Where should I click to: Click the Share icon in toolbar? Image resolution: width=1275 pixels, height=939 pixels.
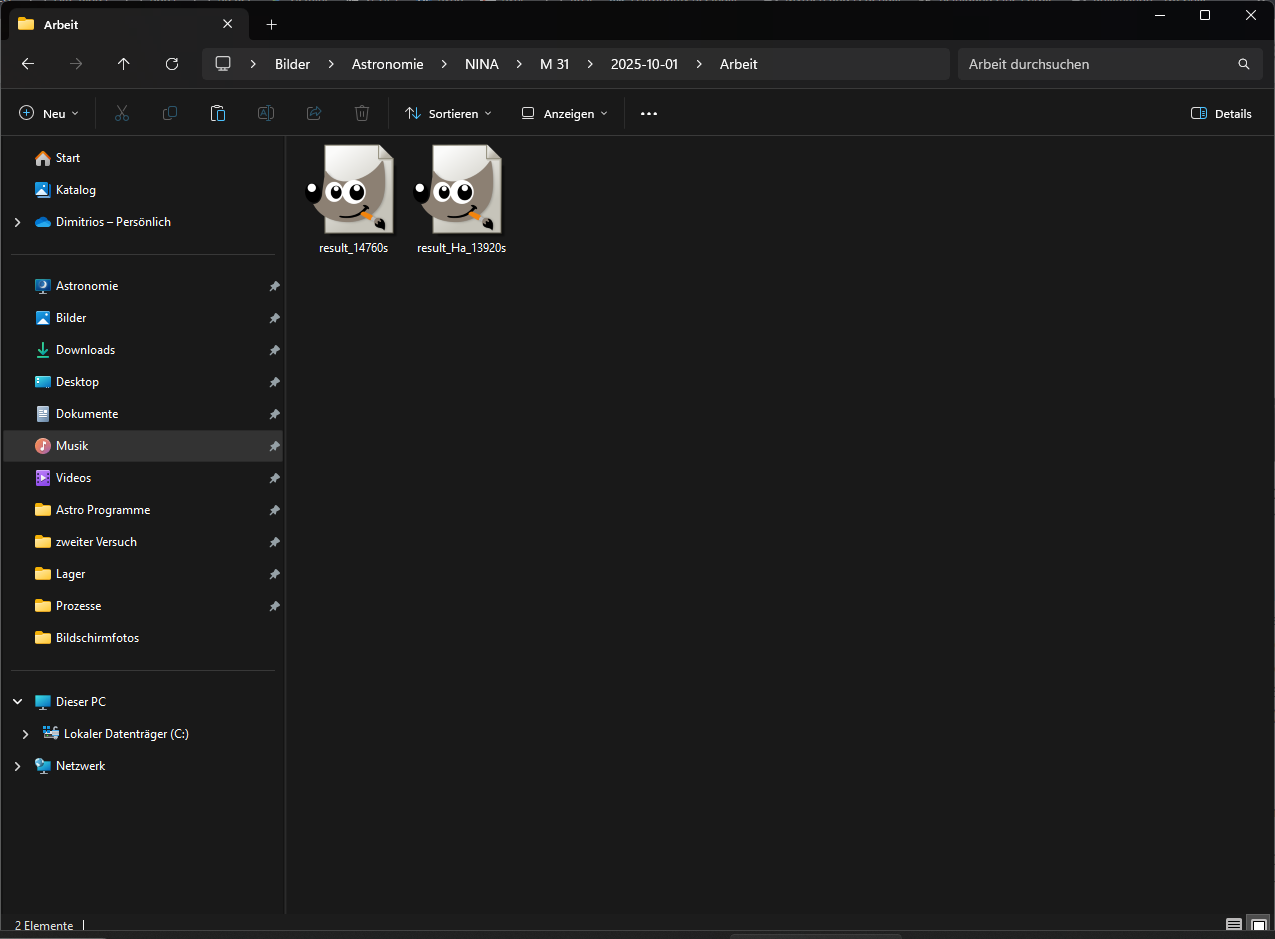point(314,114)
